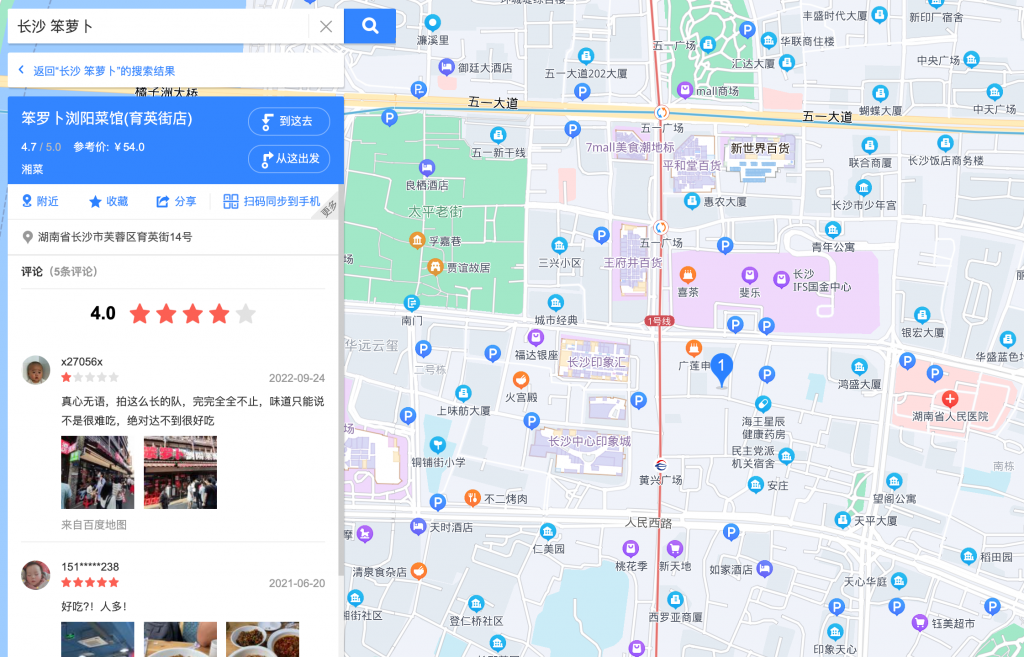Select 扫码同步到手机 to sync by QR code
Viewport: 1024px width, 657px height.
[x=272, y=201]
